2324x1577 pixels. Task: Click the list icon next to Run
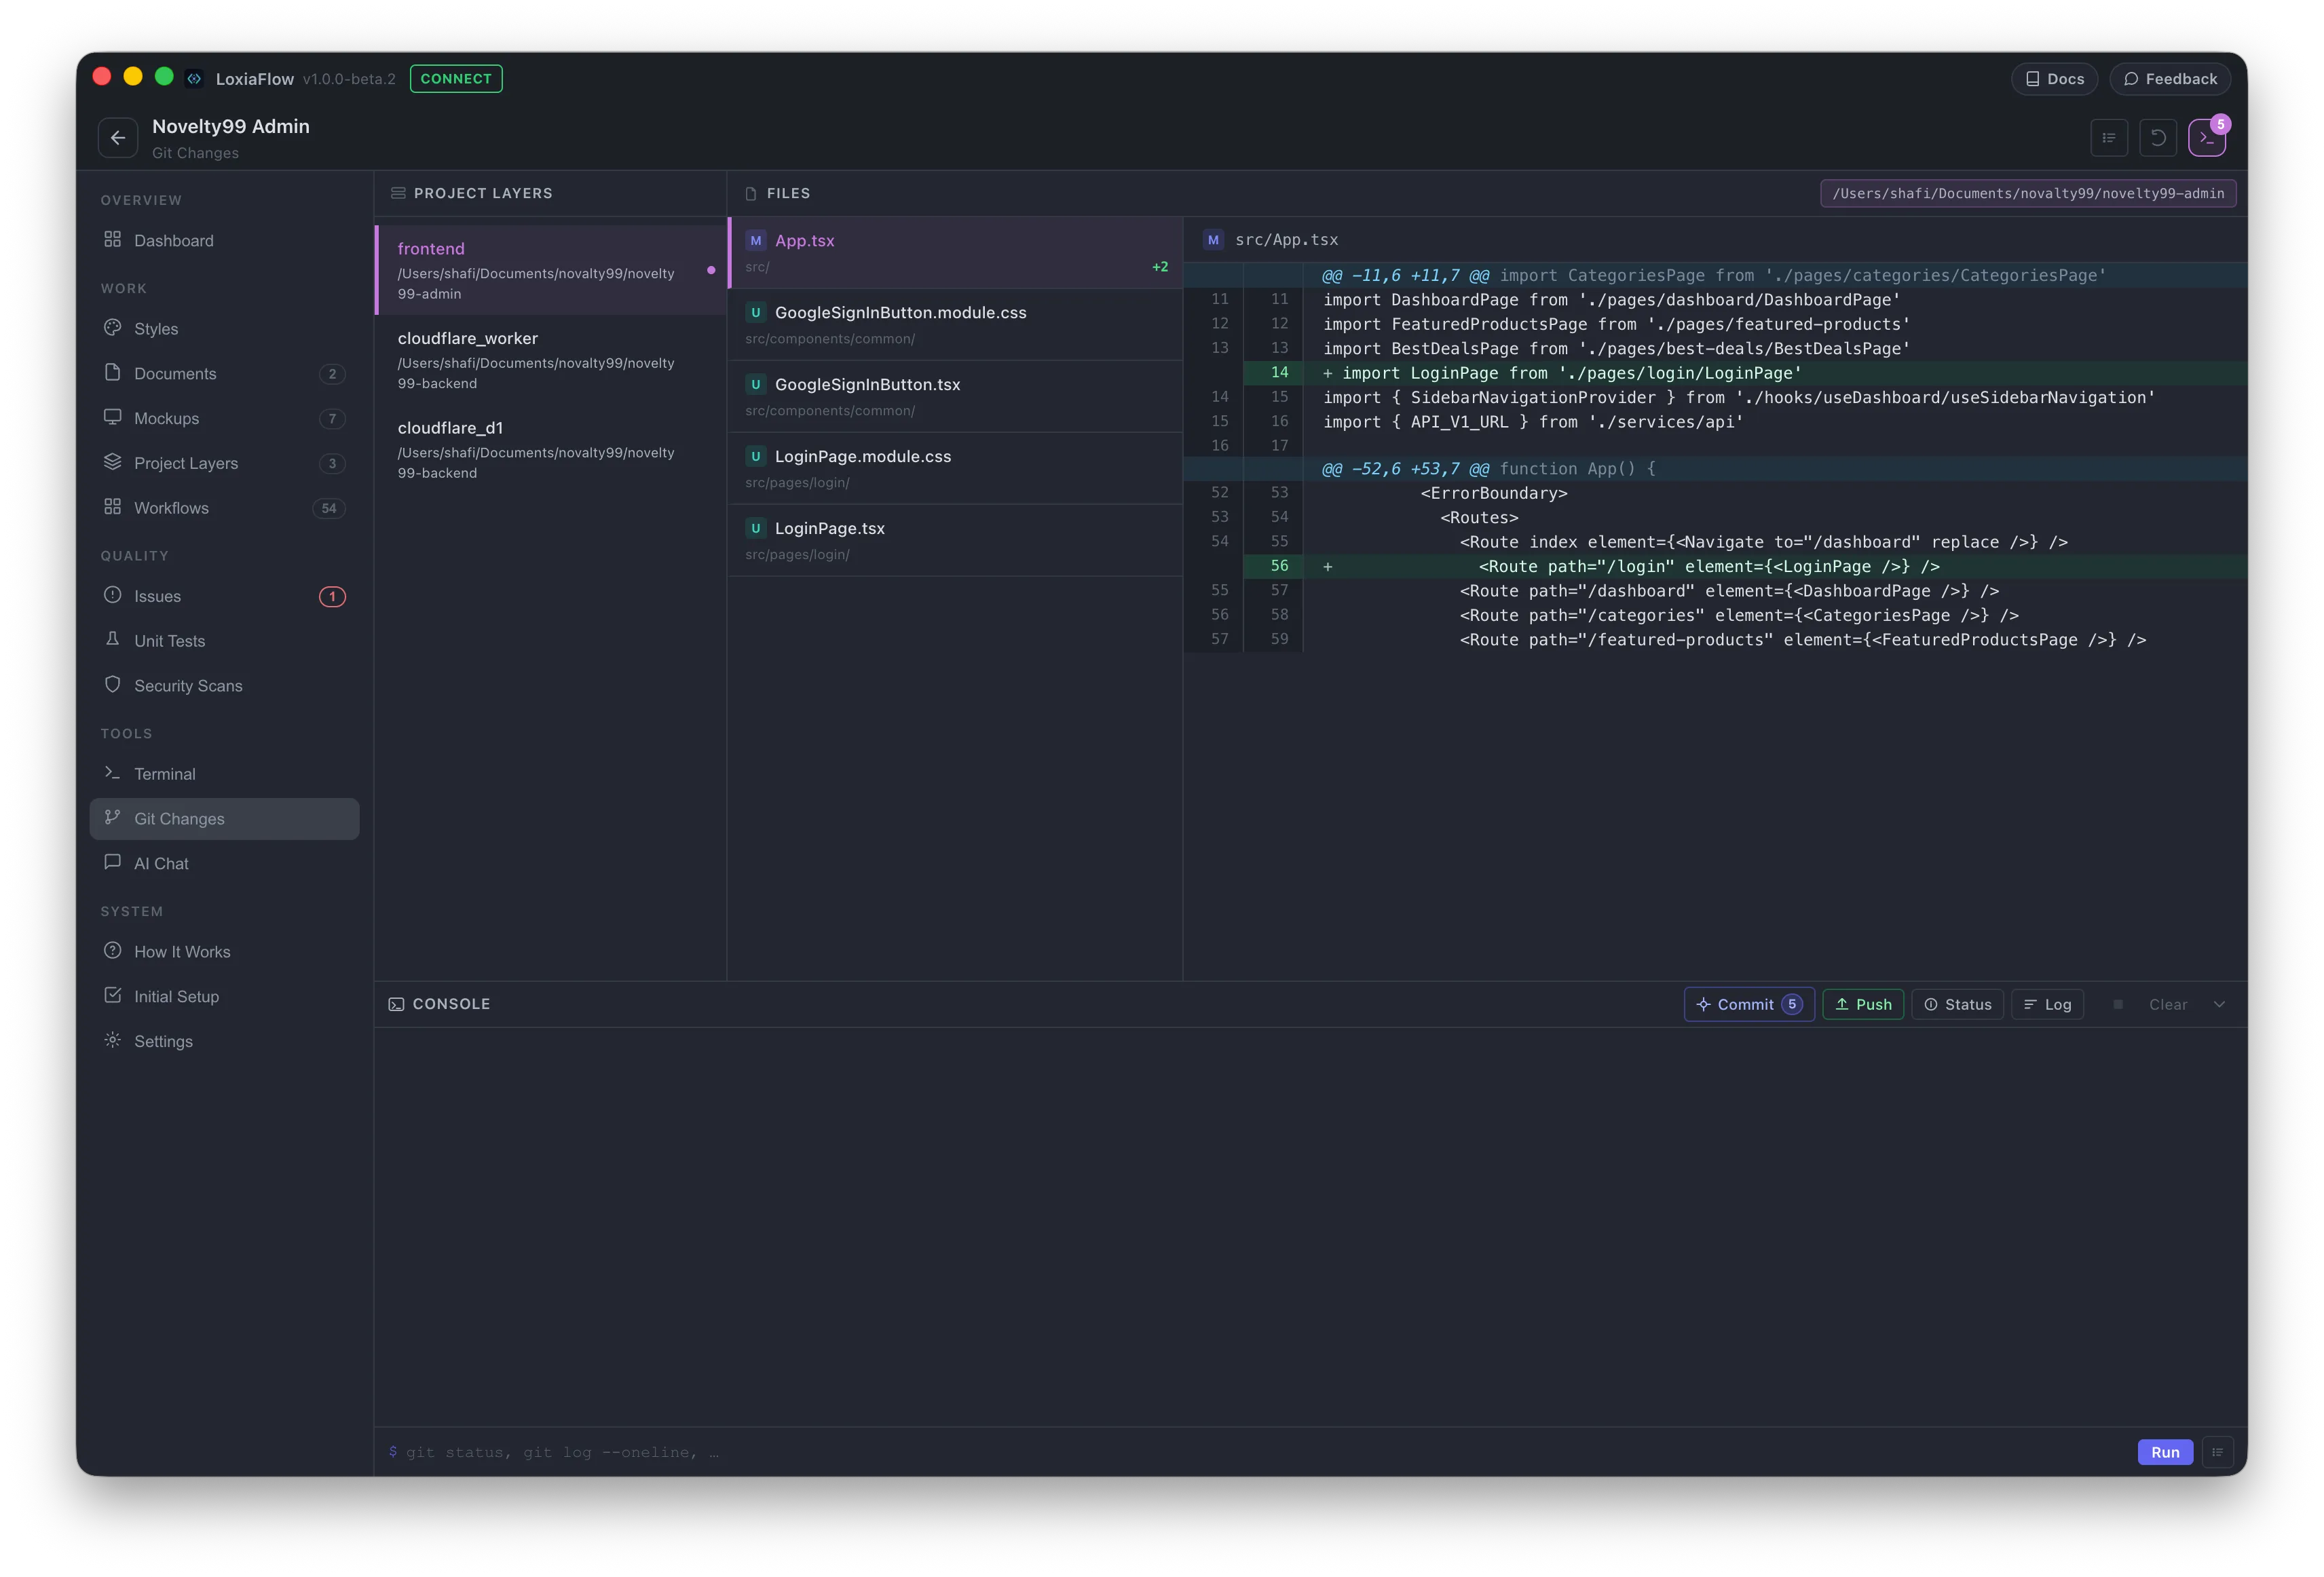click(x=2217, y=1453)
